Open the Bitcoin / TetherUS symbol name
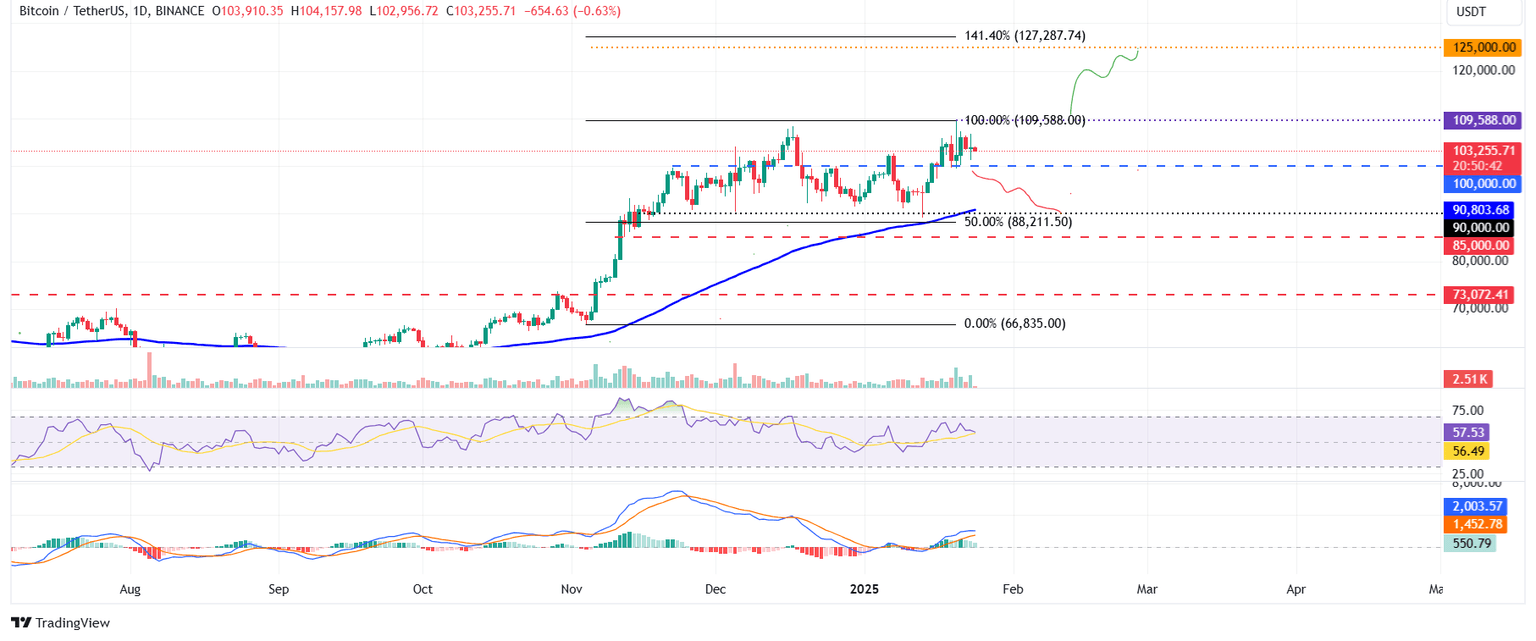 75,12
